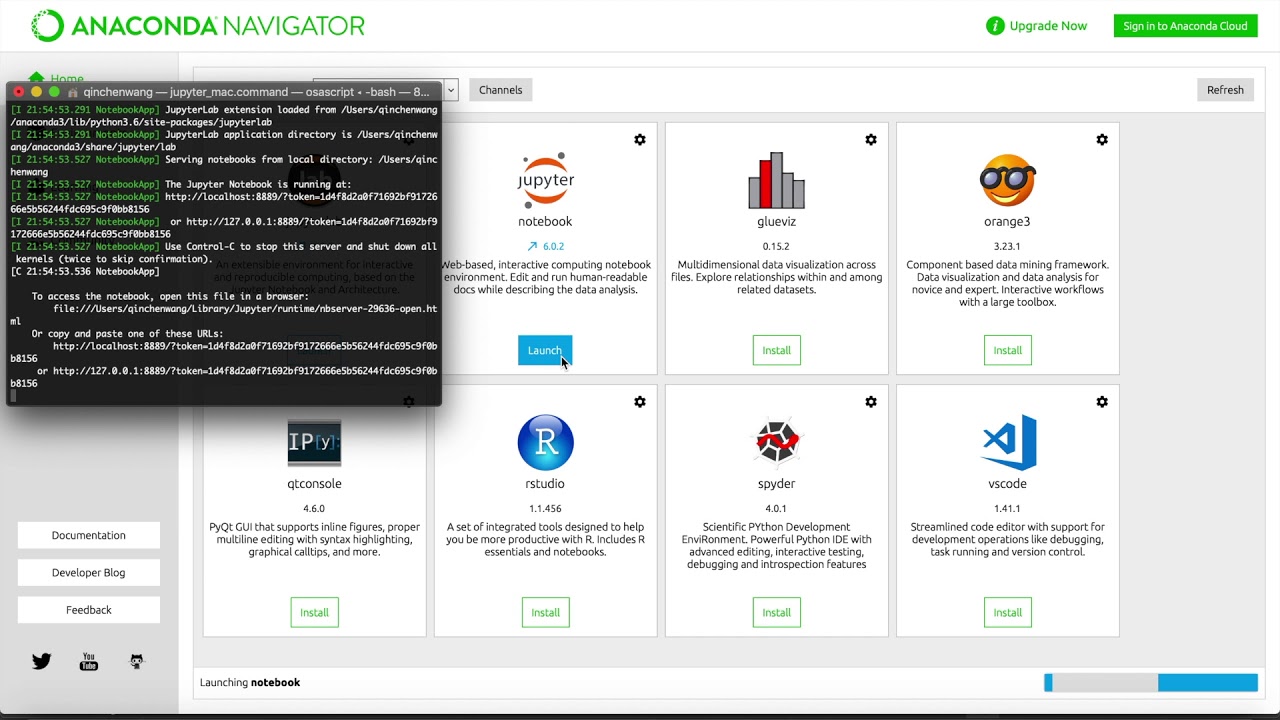Click the glueviz bar chart logo
The width and height of the screenshot is (1280, 720).
776,180
